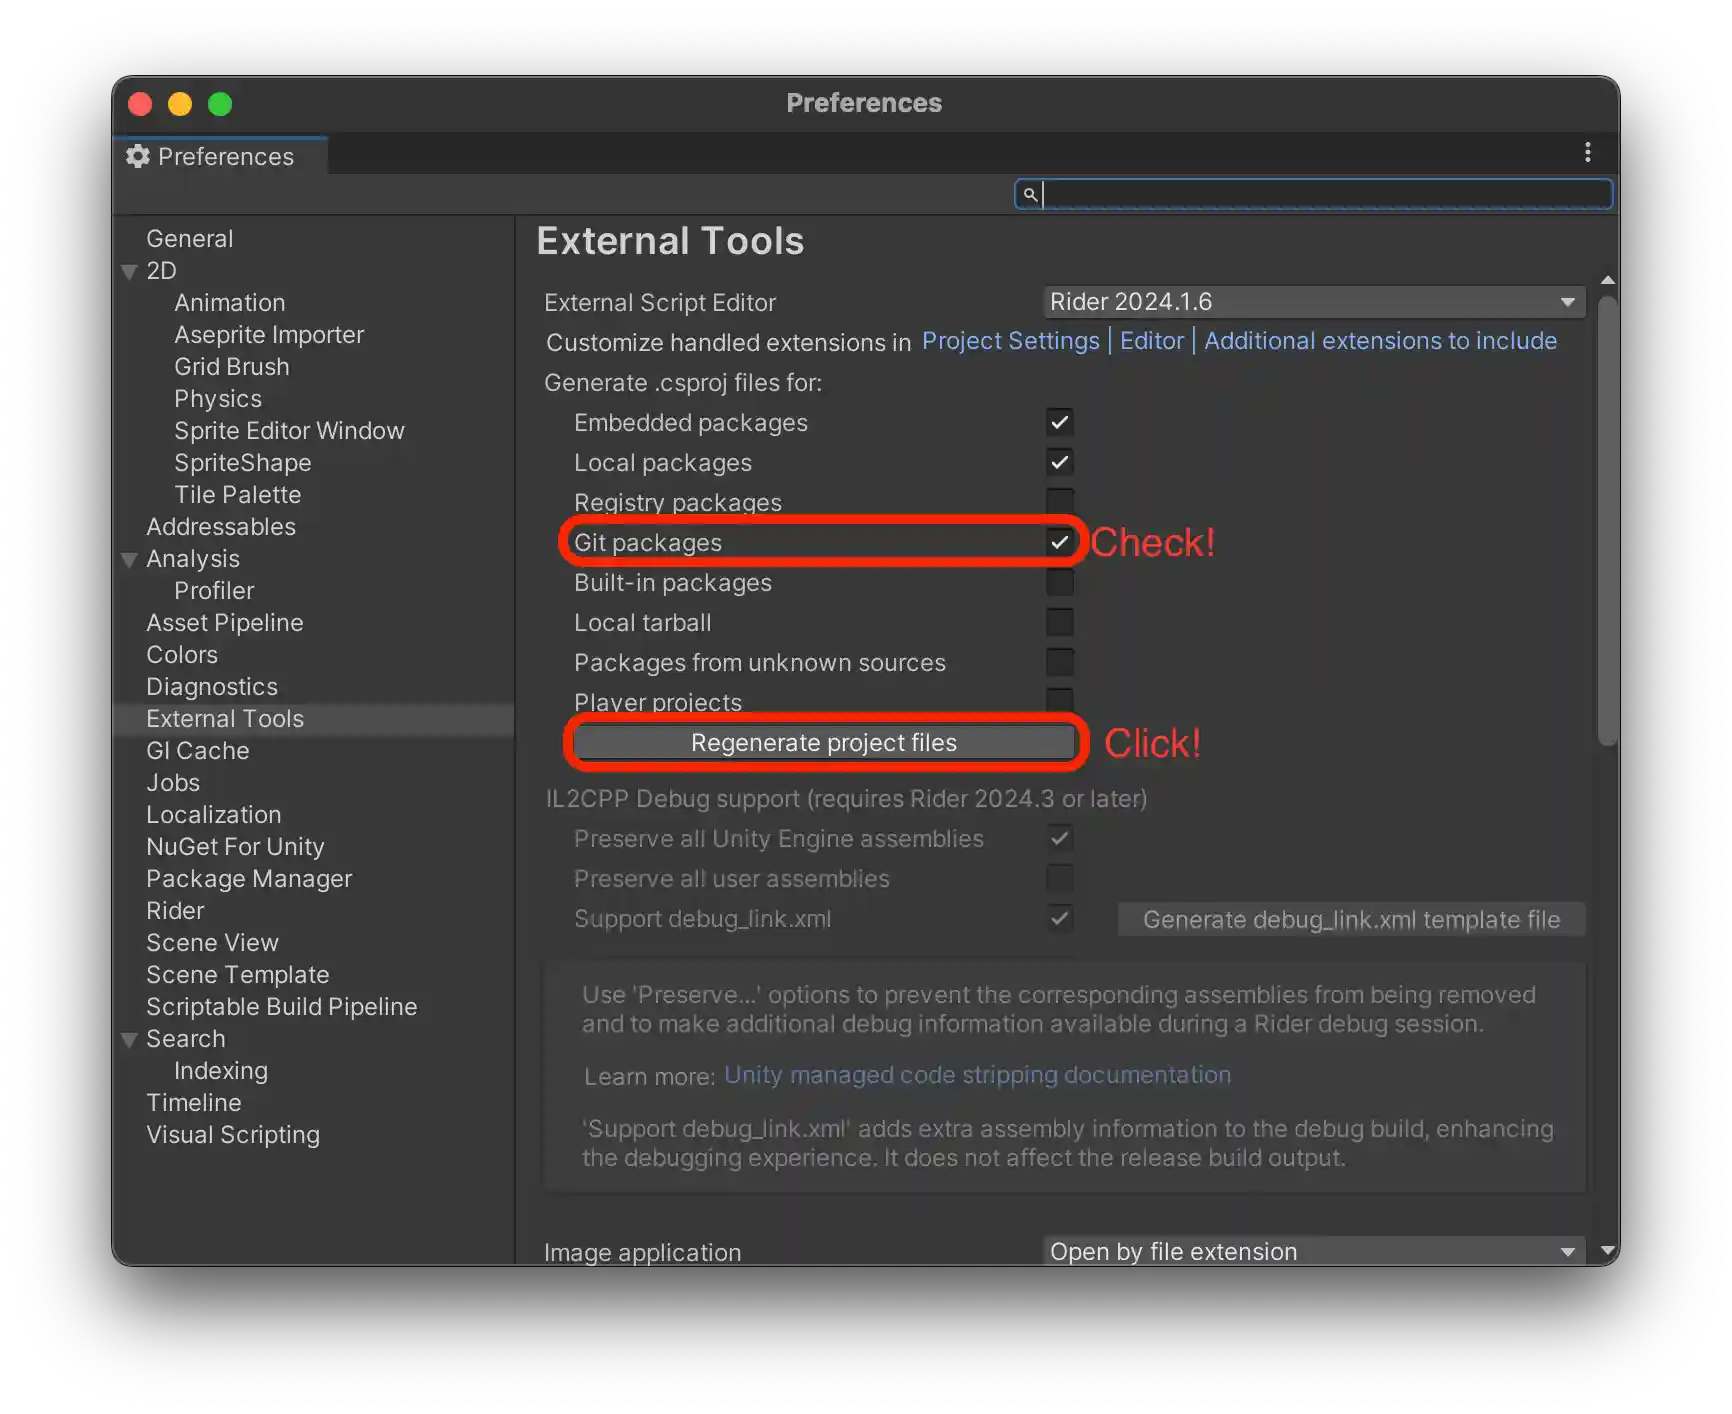This screenshot has height=1414, width=1732.
Task: Enable Registry packages generation
Action: pos(1059,502)
